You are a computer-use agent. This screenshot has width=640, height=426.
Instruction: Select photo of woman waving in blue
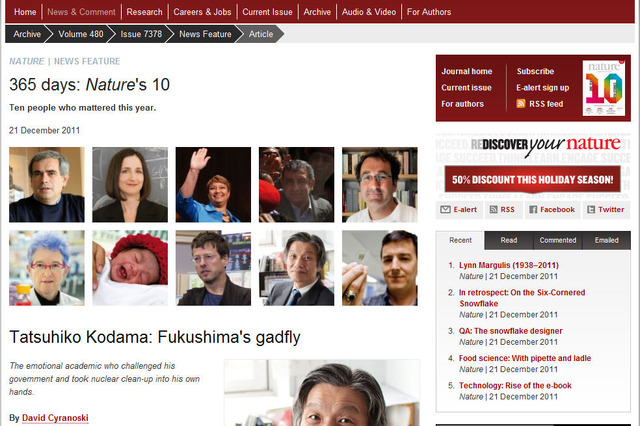click(213, 185)
